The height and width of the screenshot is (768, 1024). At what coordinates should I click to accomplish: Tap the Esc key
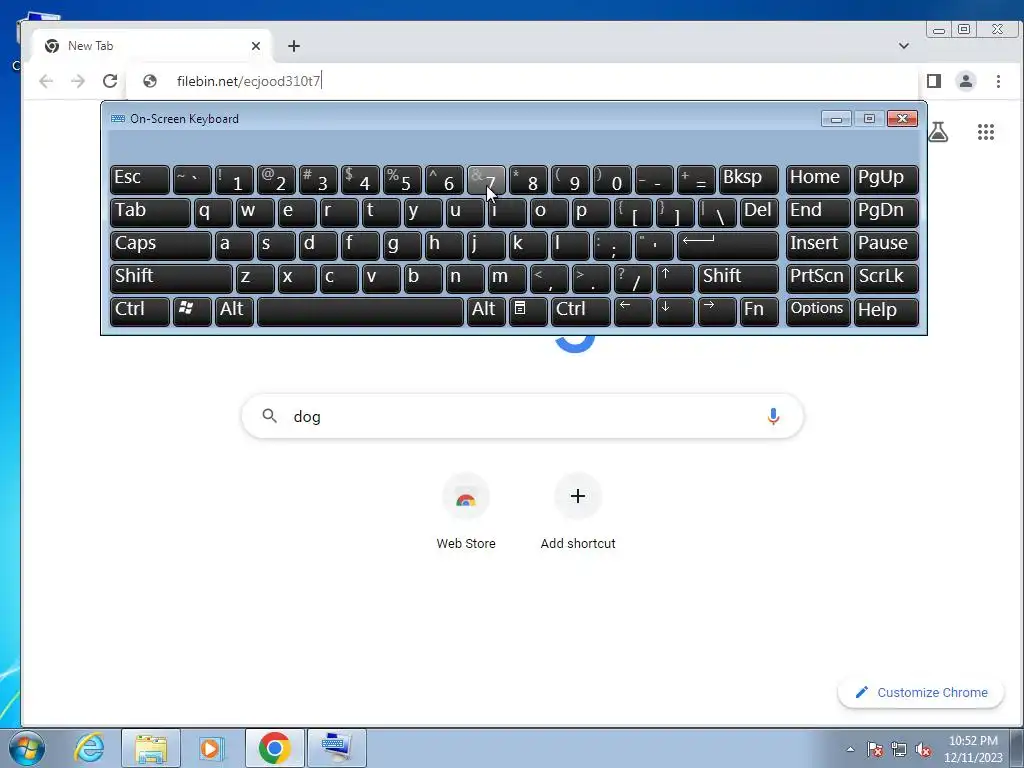[140, 180]
